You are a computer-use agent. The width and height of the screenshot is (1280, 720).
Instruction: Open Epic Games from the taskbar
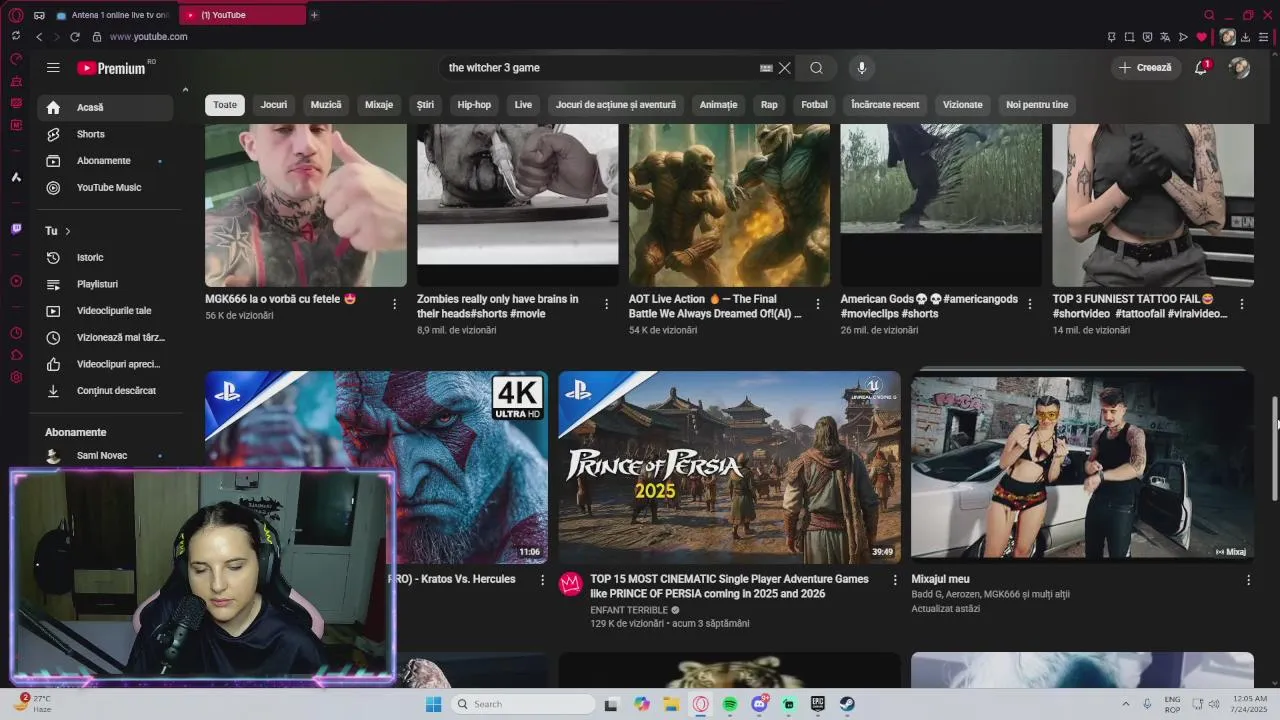point(817,704)
